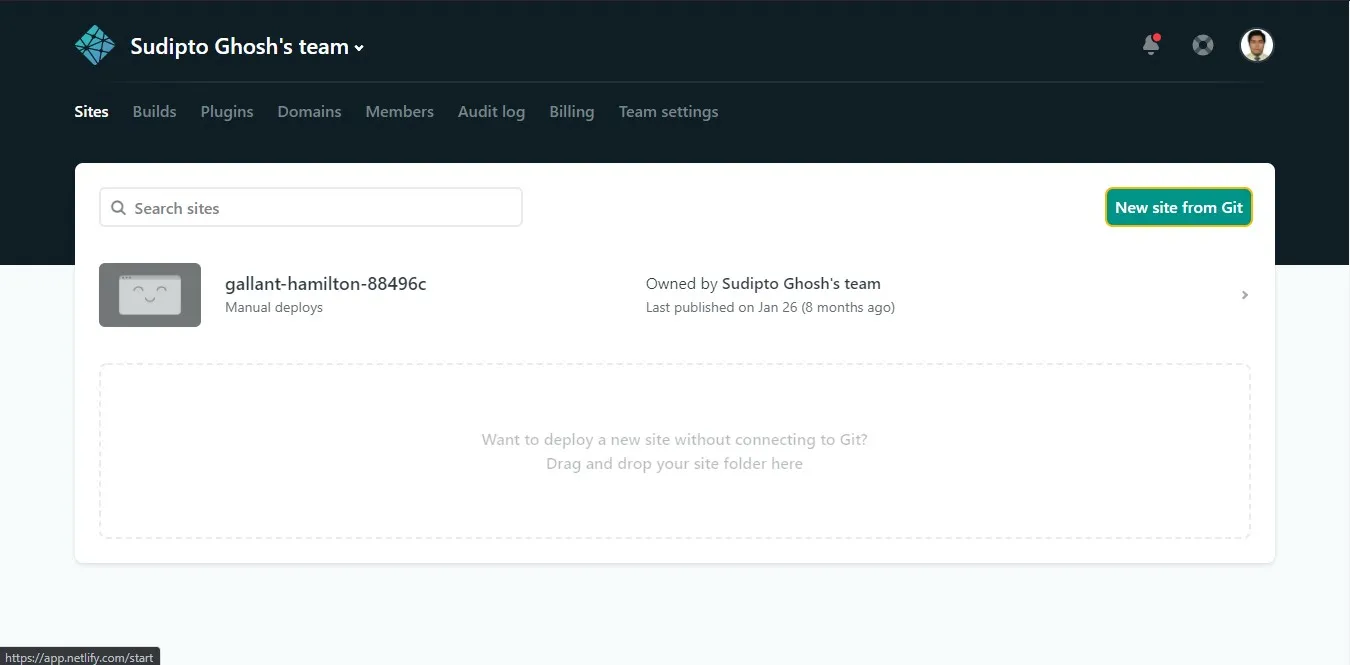Viewport: 1350px width, 665px height.
Task: Open the Billing section
Action: [571, 112]
